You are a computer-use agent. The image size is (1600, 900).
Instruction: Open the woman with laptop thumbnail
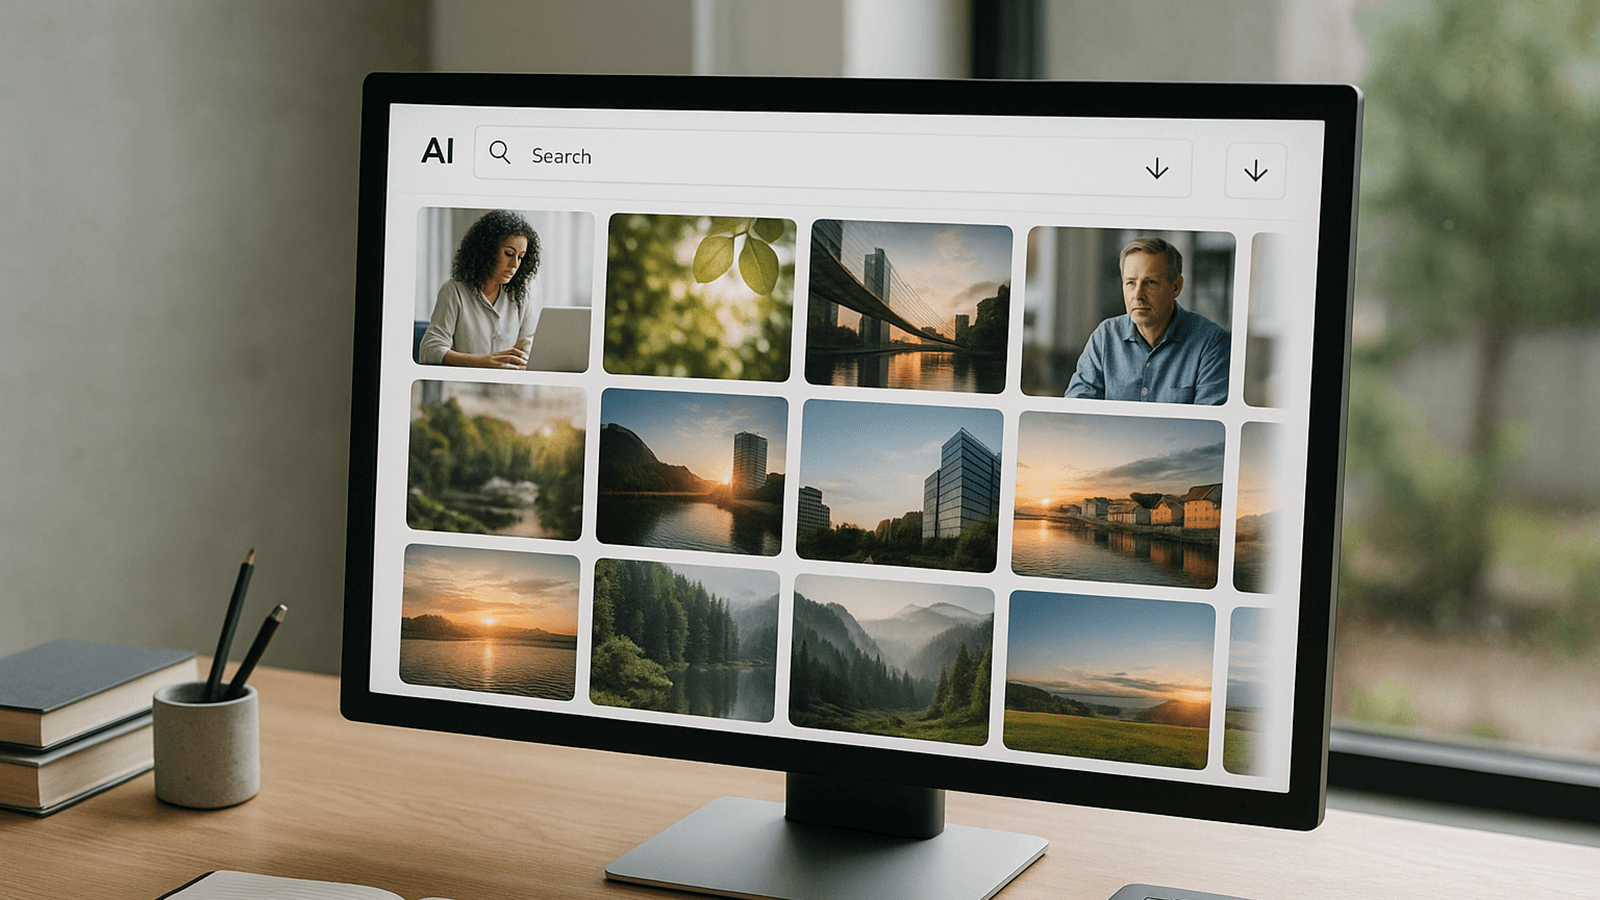point(503,289)
